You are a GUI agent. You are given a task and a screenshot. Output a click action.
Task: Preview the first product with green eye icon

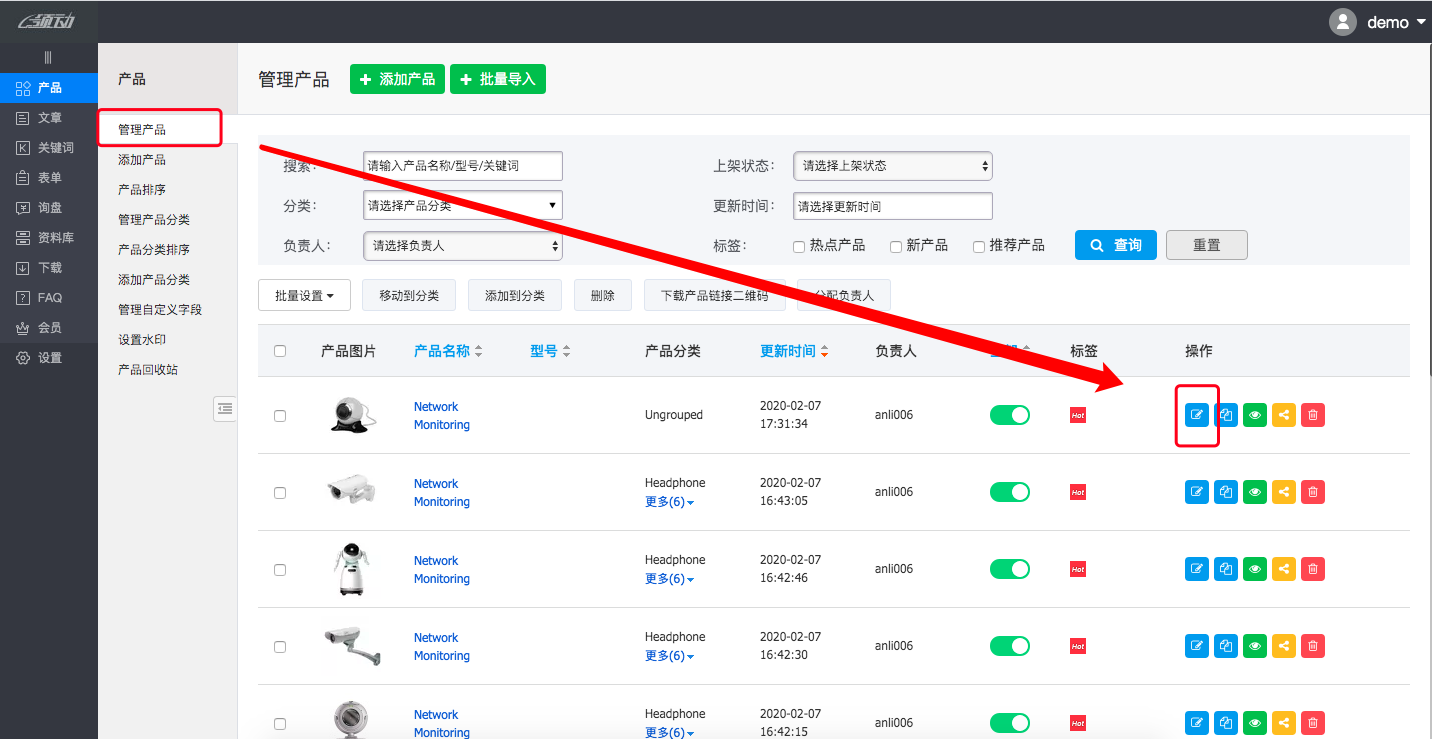coord(1255,414)
